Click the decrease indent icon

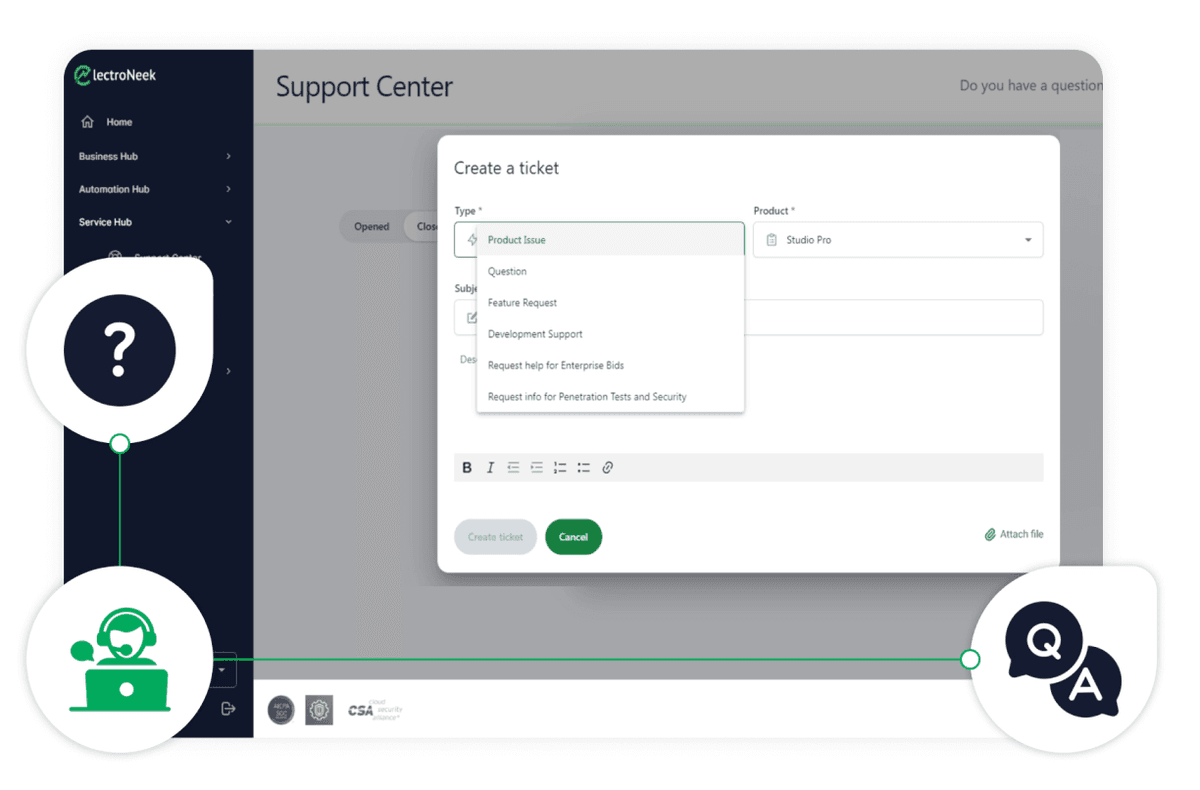(x=513, y=467)
